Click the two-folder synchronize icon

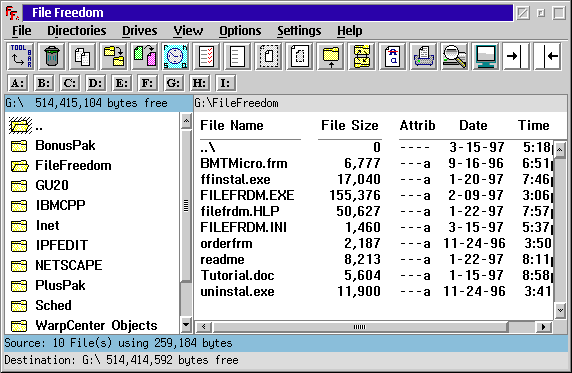pos(361,56)
